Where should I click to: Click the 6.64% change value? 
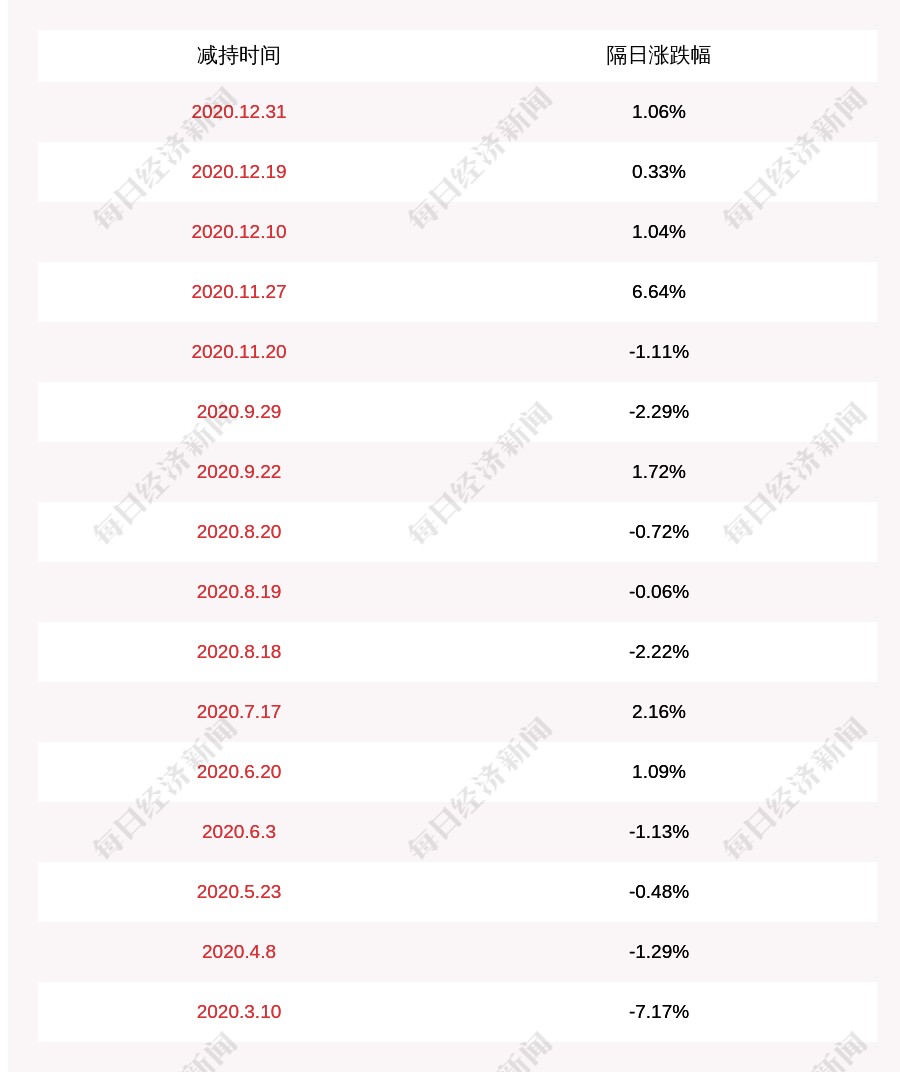tap(658, 292)
